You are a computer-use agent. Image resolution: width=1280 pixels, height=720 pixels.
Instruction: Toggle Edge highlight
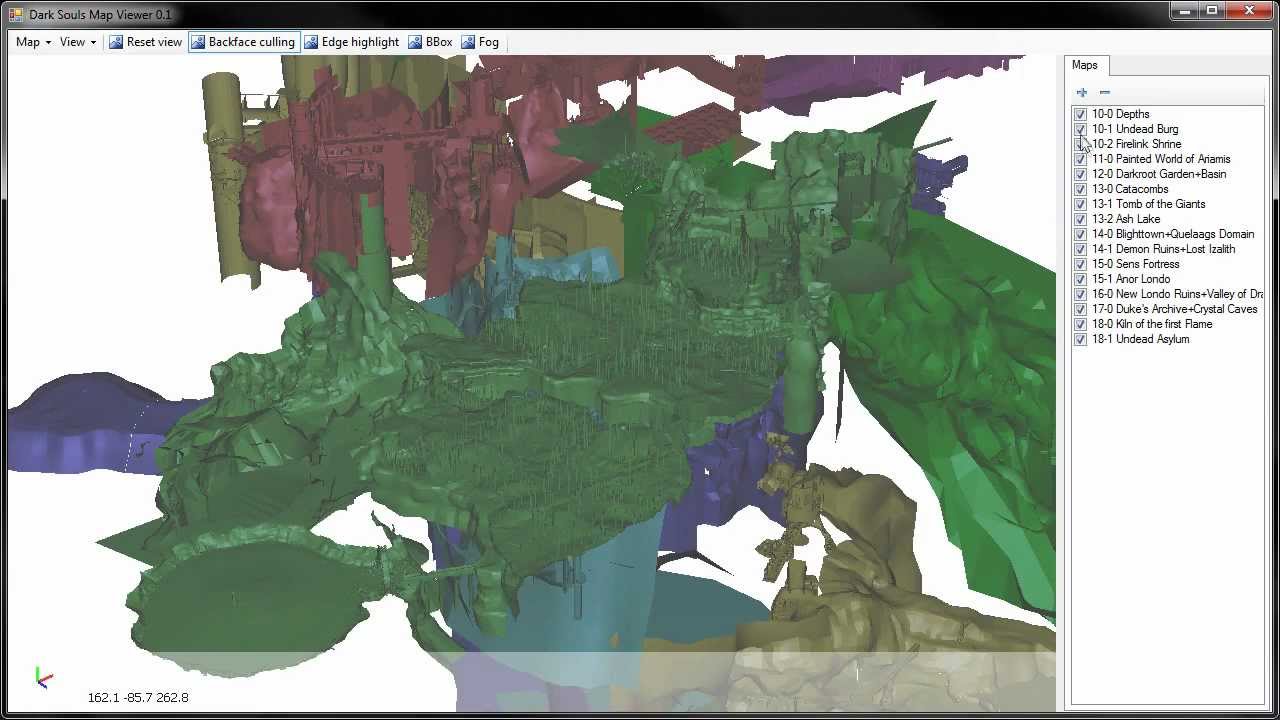point(351,42)
